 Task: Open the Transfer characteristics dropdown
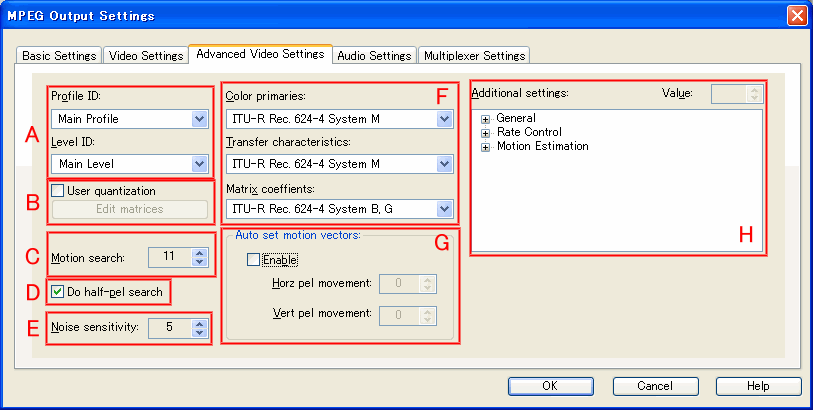pos(445,164)
